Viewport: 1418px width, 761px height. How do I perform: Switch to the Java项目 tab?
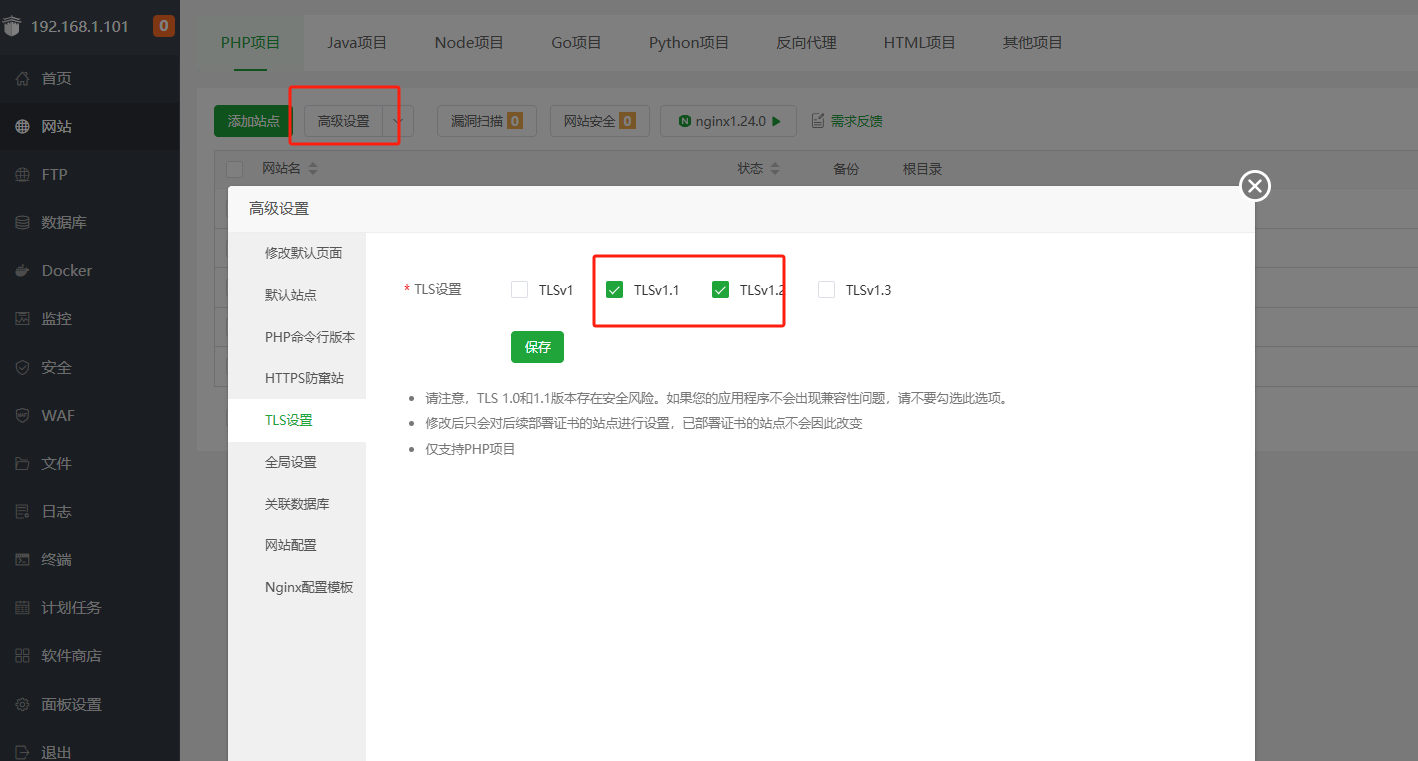tap(357, 43)
